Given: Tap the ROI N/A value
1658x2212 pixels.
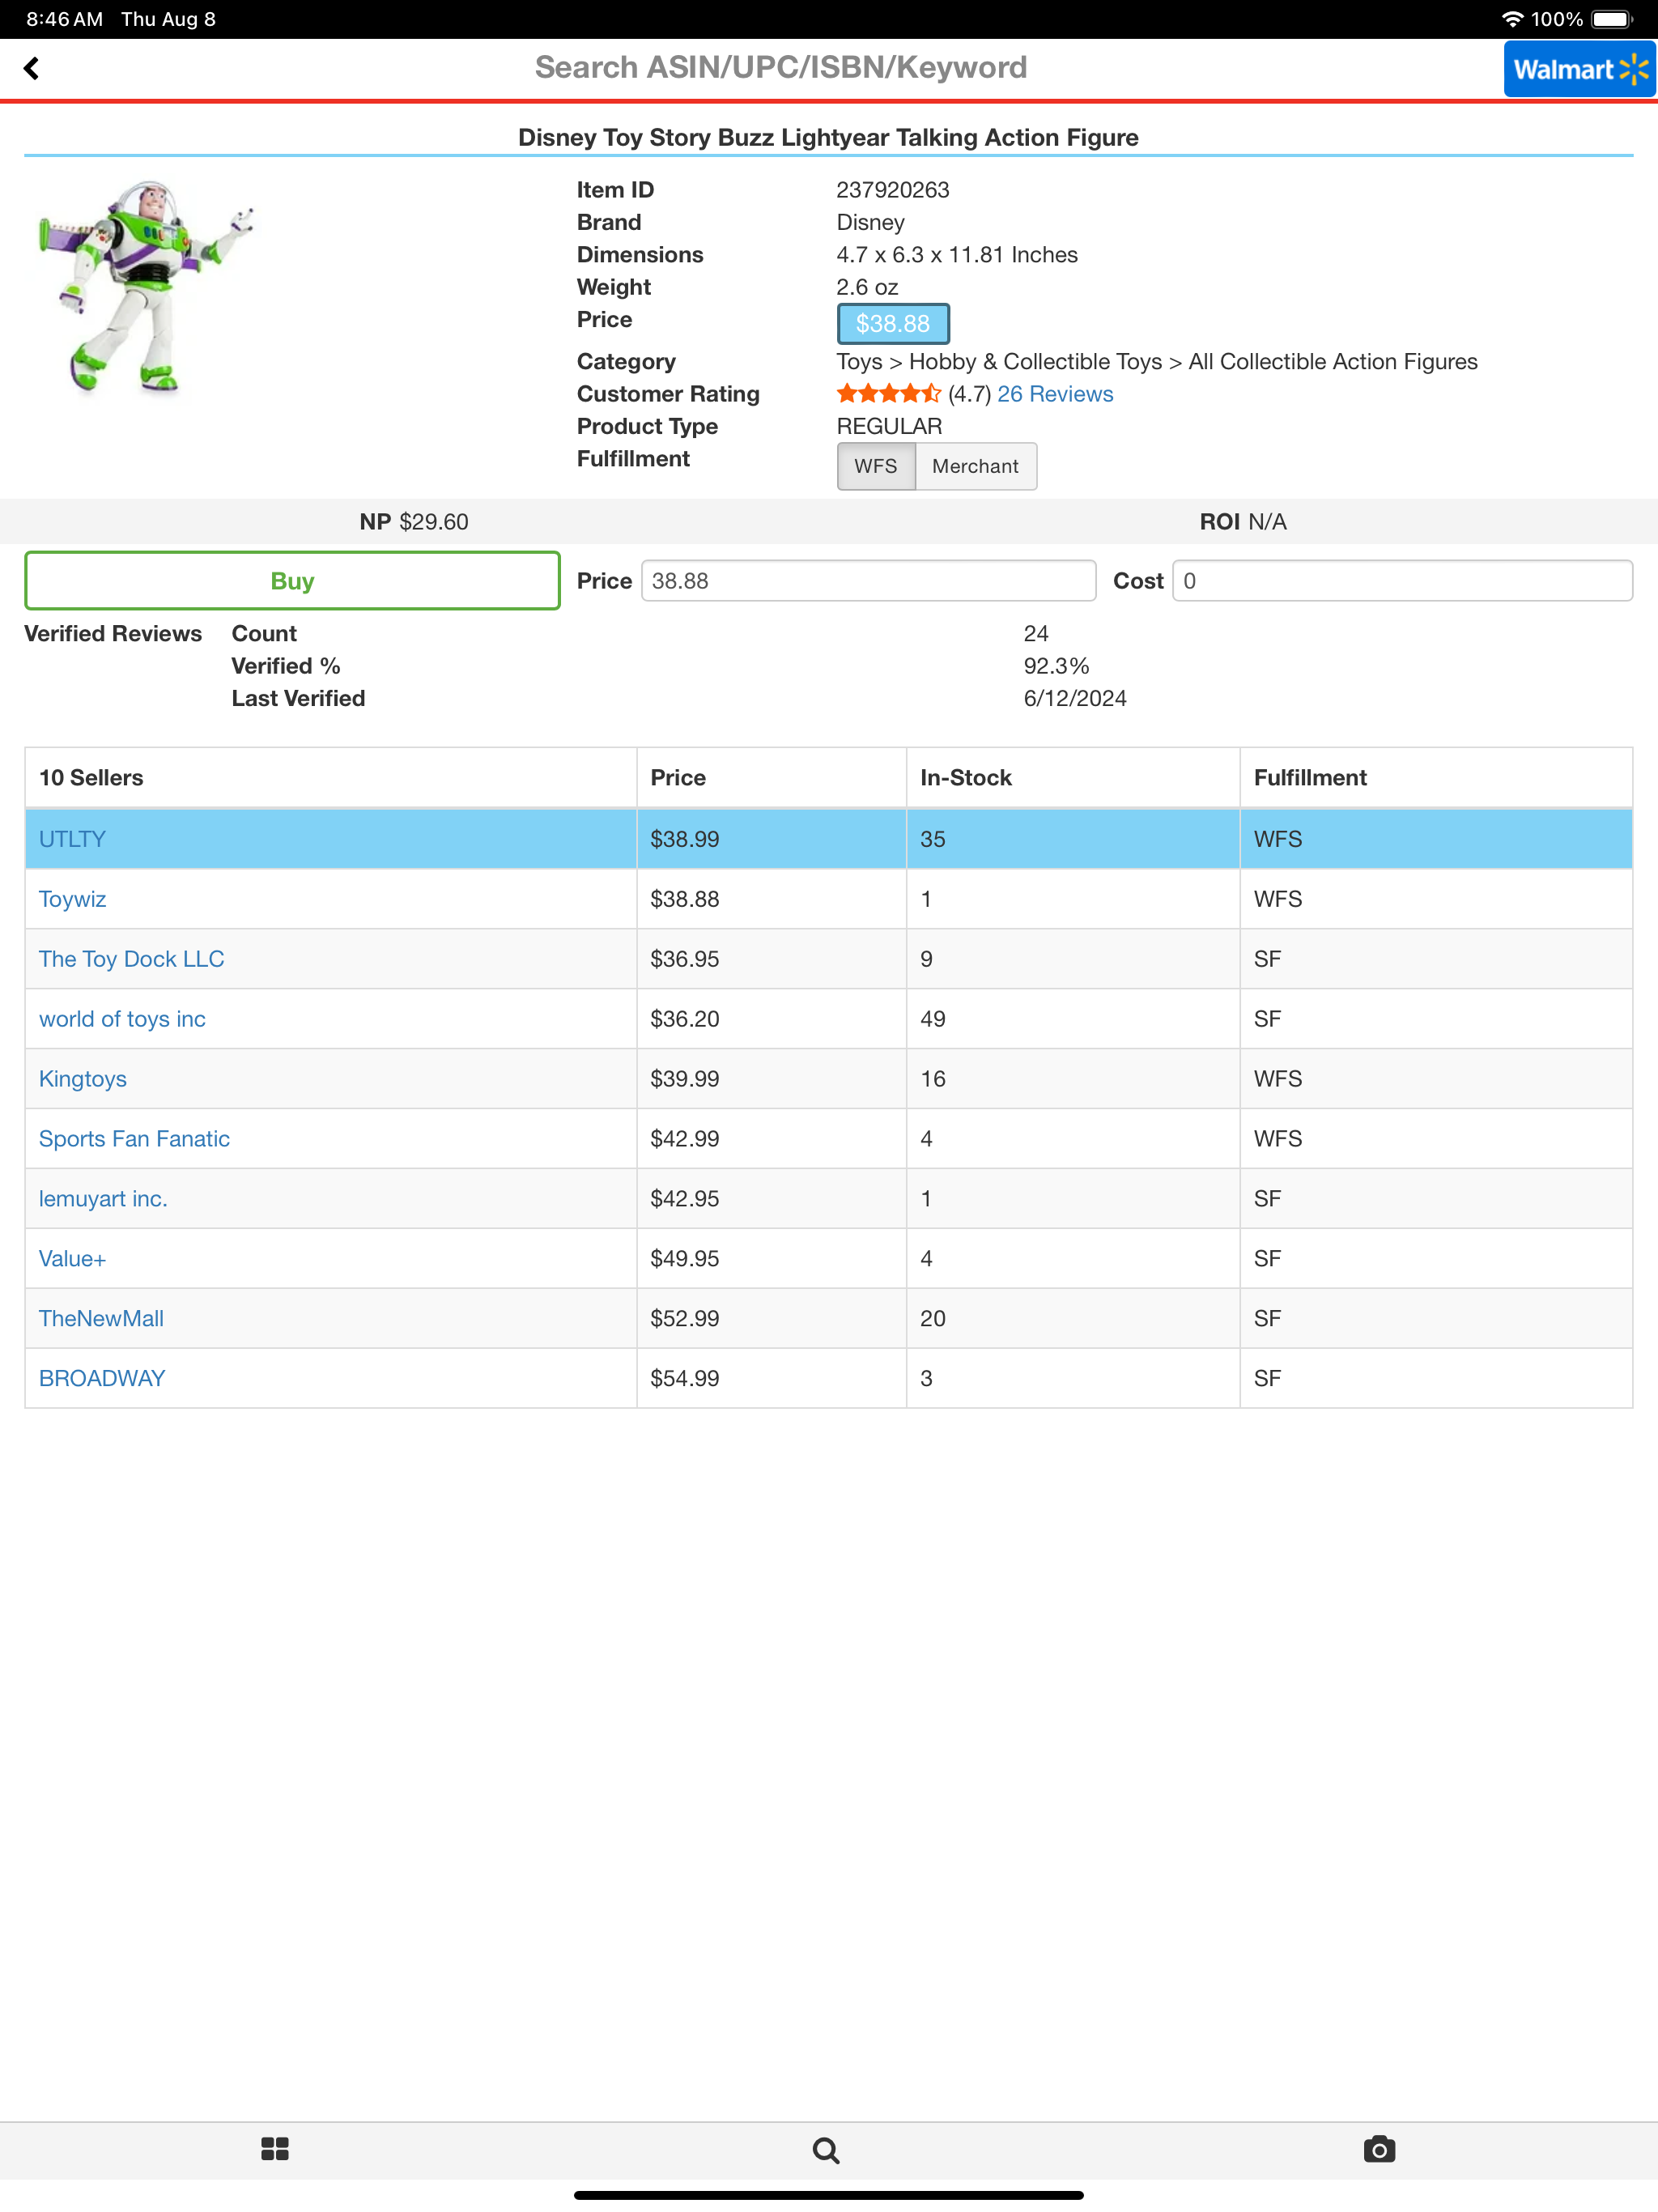Looking at the screenshot, I should pyautogui.click(x=1267, y=522).
